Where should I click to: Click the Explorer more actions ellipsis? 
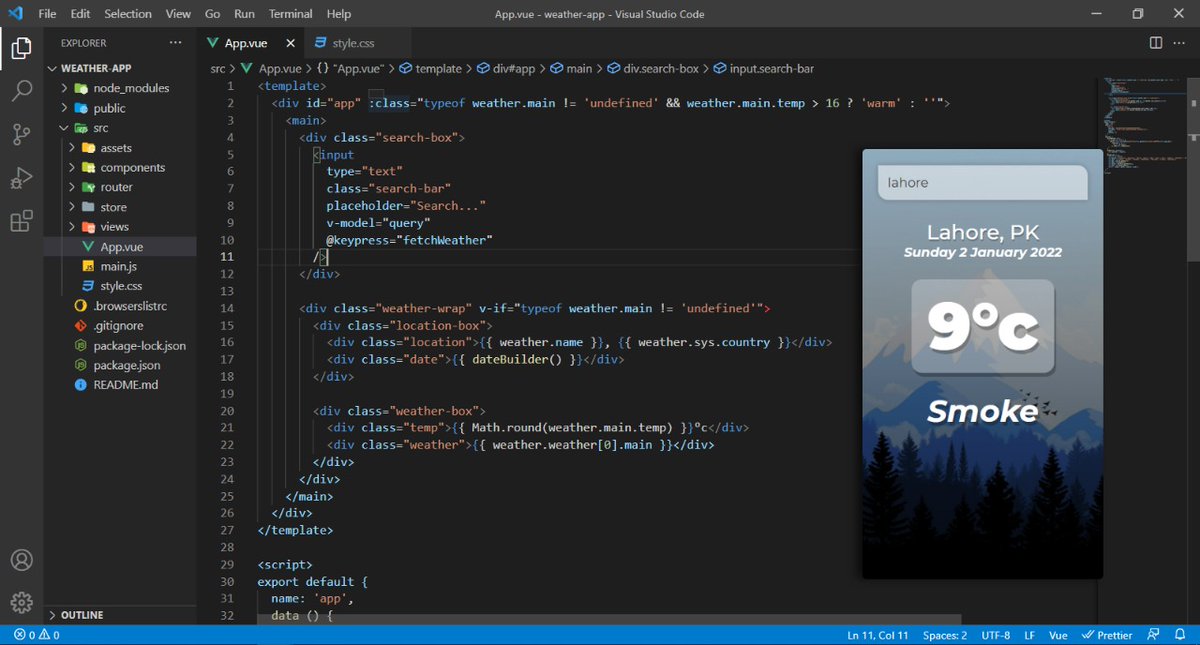pos(176,43)
